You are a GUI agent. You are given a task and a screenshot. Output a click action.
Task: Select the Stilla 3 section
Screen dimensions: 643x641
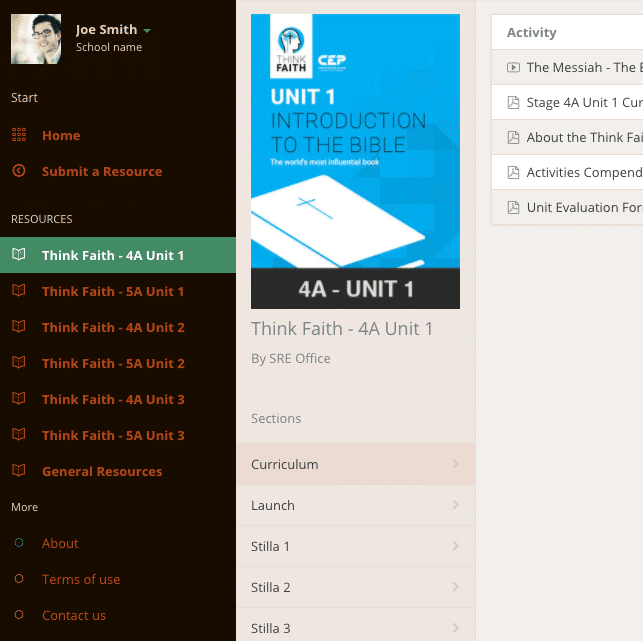pyautogui.click(x=356, y=625)
